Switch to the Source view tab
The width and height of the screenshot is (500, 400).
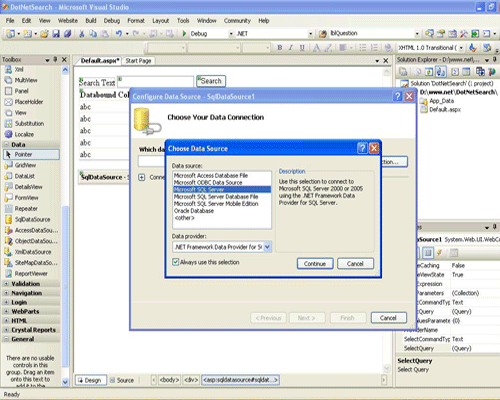click(x=122, y=380)
